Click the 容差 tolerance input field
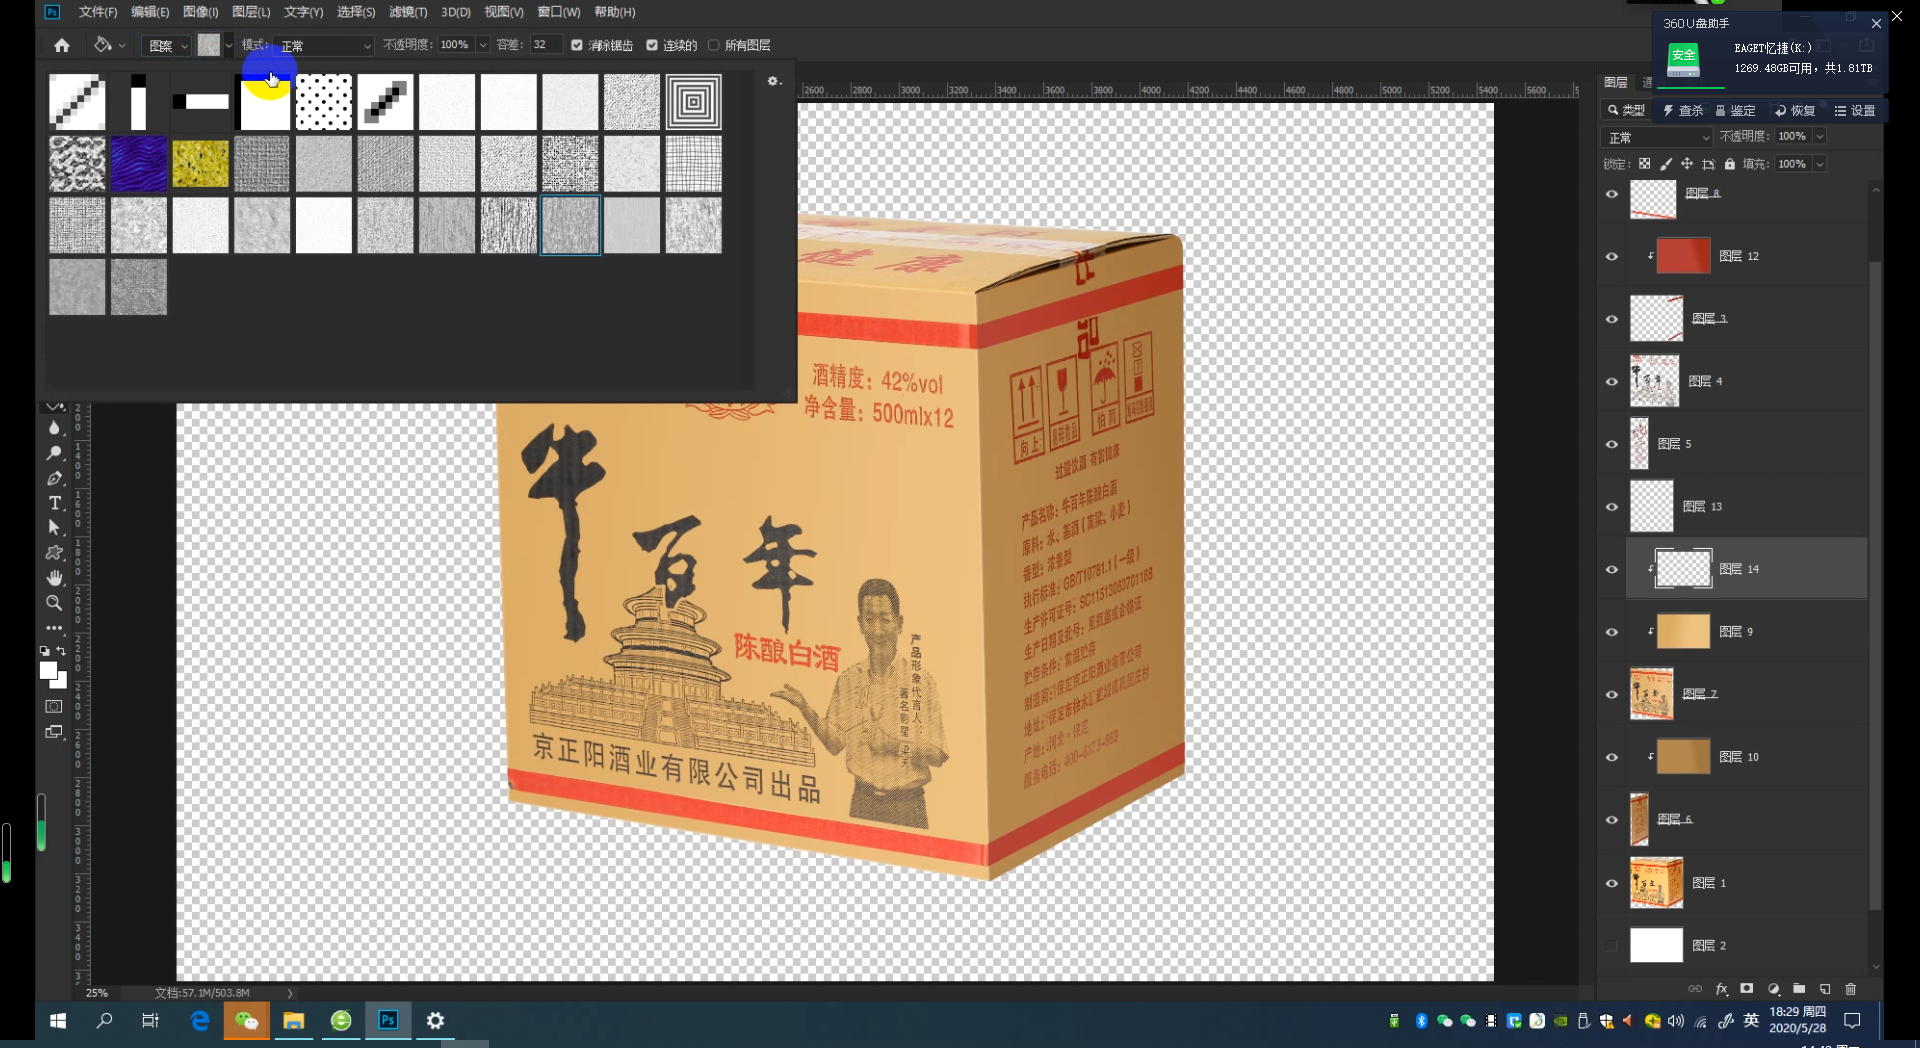 [545, 45]
